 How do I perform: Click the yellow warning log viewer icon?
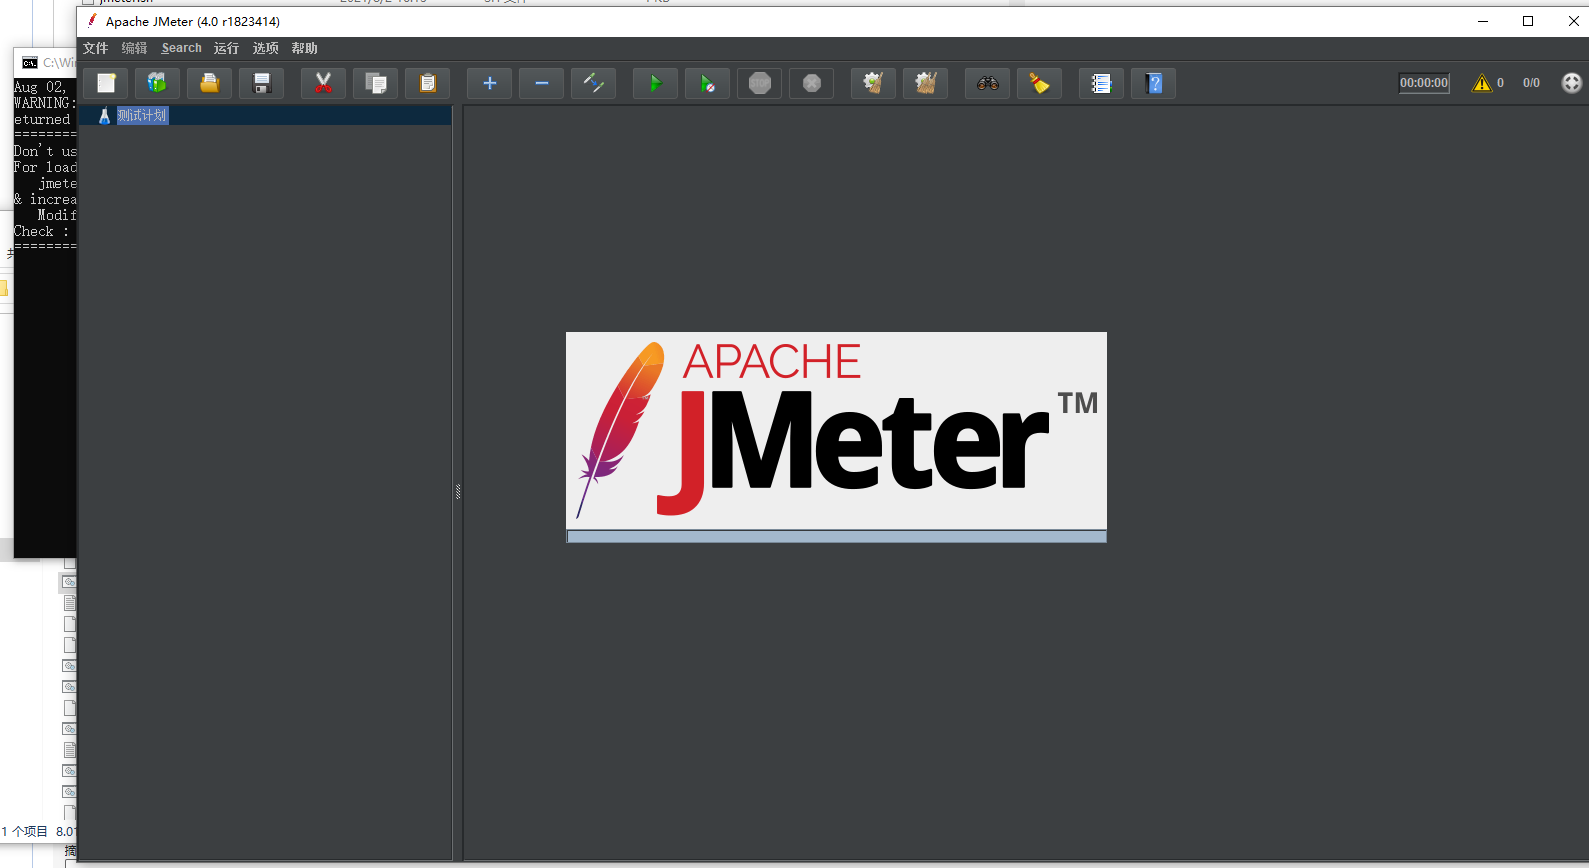[1482, 83]
